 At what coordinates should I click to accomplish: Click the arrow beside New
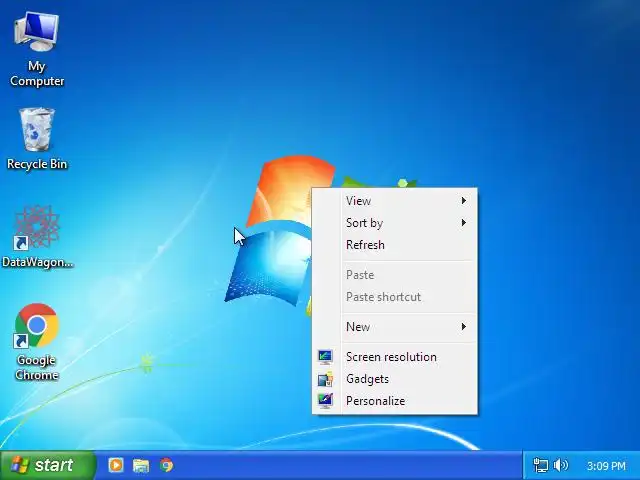click(x=464, y=327)
